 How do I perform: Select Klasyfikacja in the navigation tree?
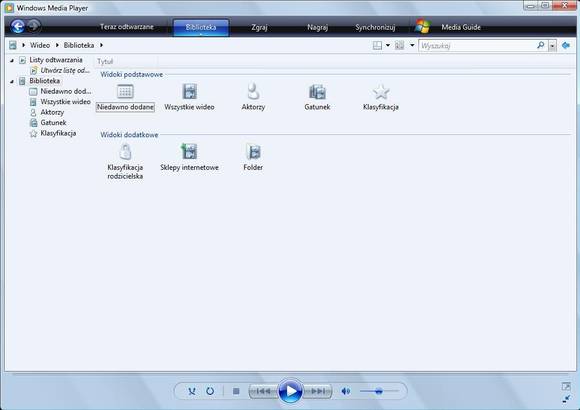tap(58, 133)
